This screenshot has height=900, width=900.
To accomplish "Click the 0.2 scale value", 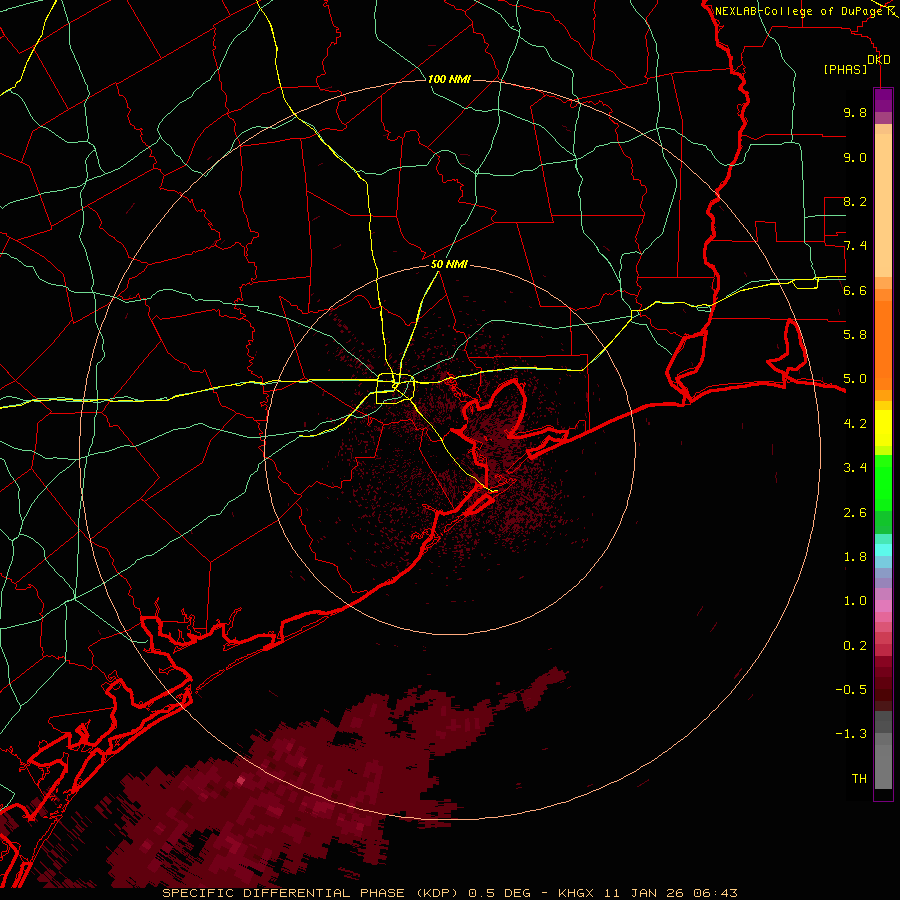I will coord(855,645).
